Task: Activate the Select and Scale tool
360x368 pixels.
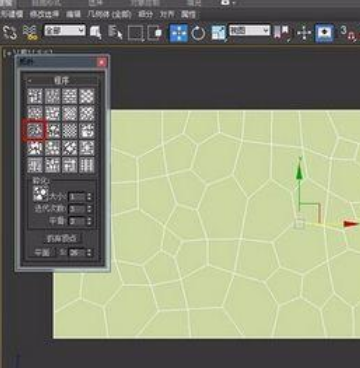Action: click(x=218, y=33)
